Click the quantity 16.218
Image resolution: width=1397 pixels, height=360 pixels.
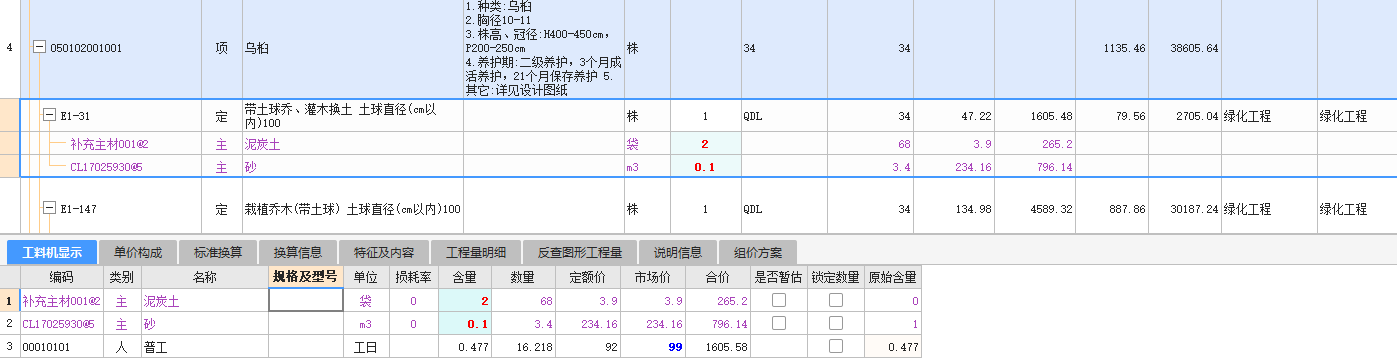click(x=532, y=347)
